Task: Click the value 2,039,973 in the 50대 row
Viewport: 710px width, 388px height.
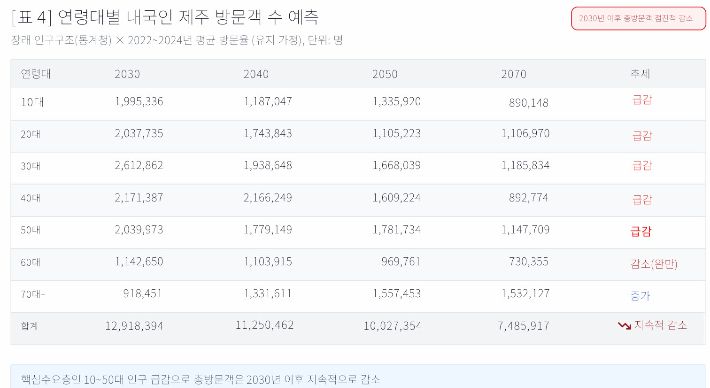Action: click(139, 230)
